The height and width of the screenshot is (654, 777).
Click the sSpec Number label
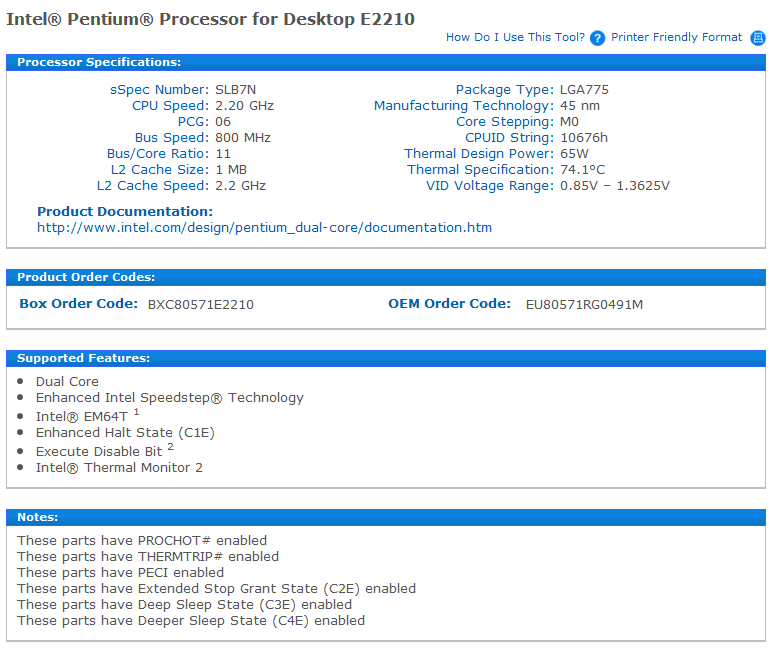point(160,90)
